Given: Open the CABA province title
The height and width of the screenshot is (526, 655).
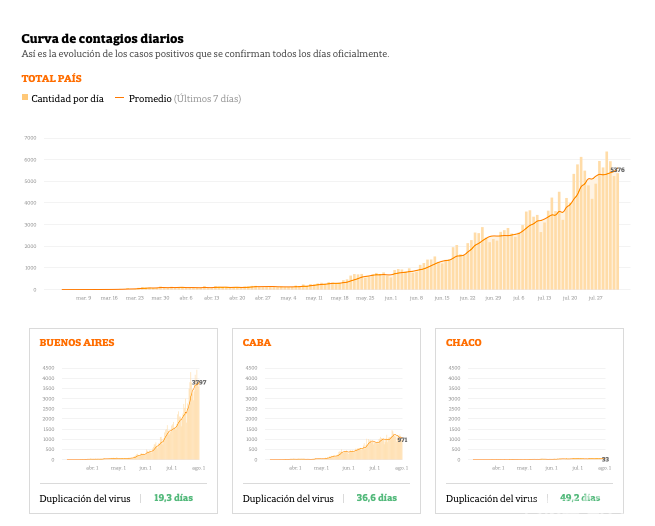Looking at the screenshot, I should (x=257, y=342).
